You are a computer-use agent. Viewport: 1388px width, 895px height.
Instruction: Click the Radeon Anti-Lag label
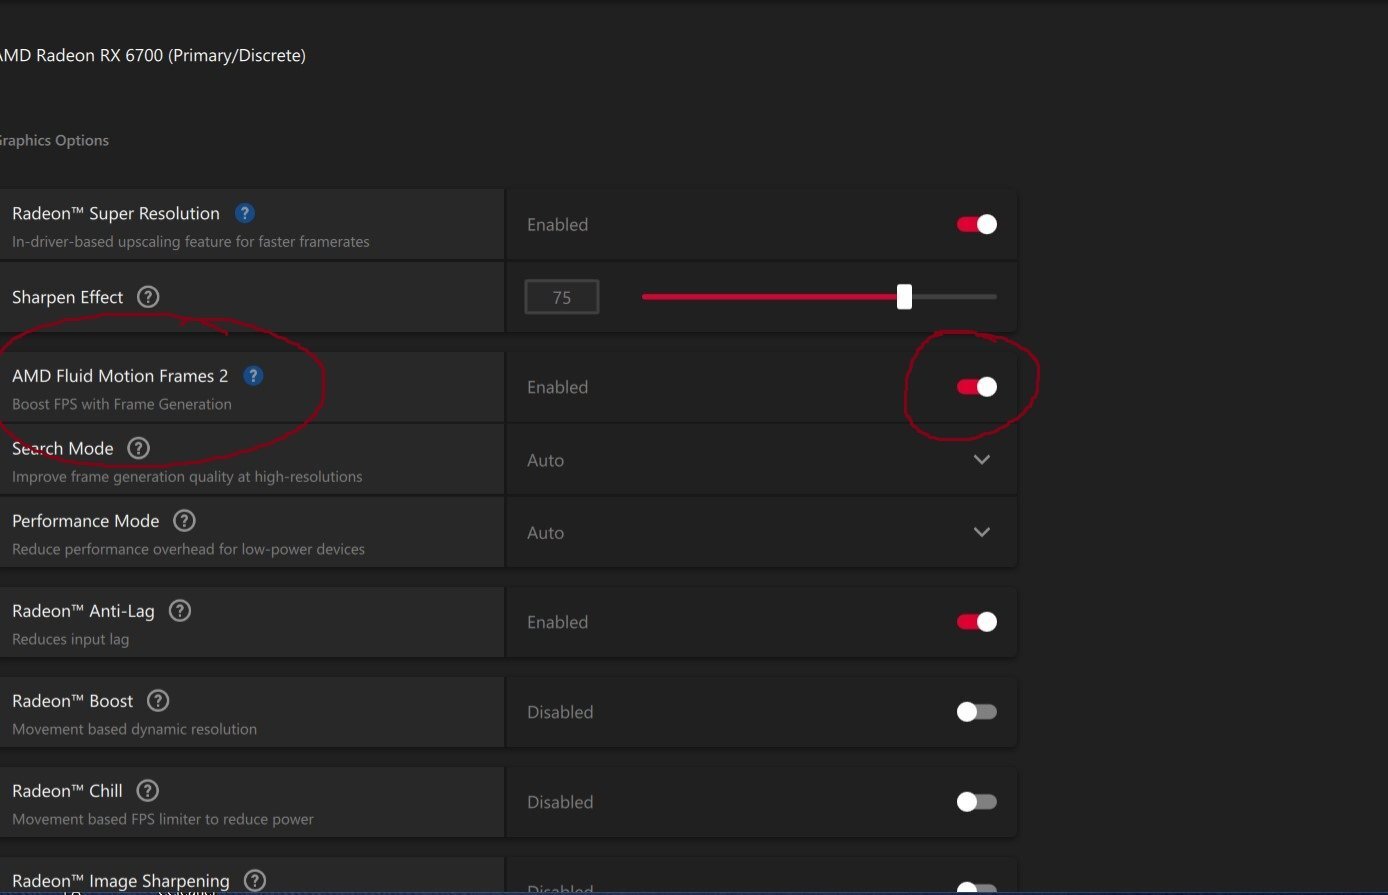[83, 611]
